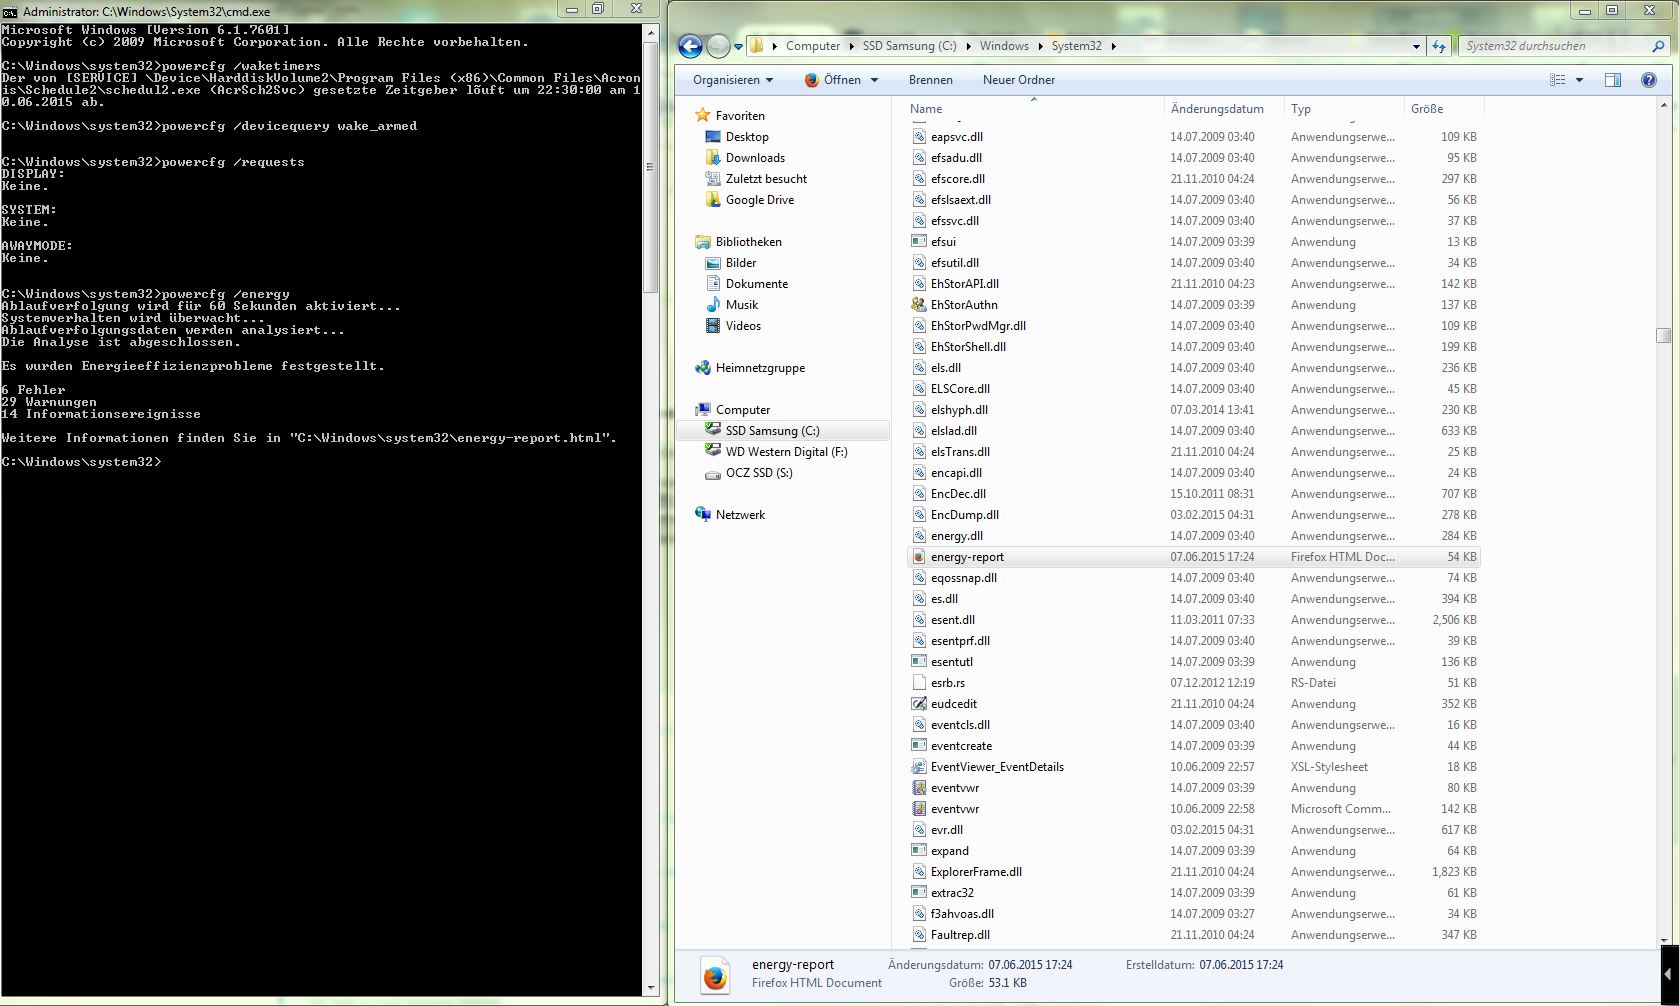Open the Google Drive favorite folder
The image size is (1679, 1006).
point(759,200)
